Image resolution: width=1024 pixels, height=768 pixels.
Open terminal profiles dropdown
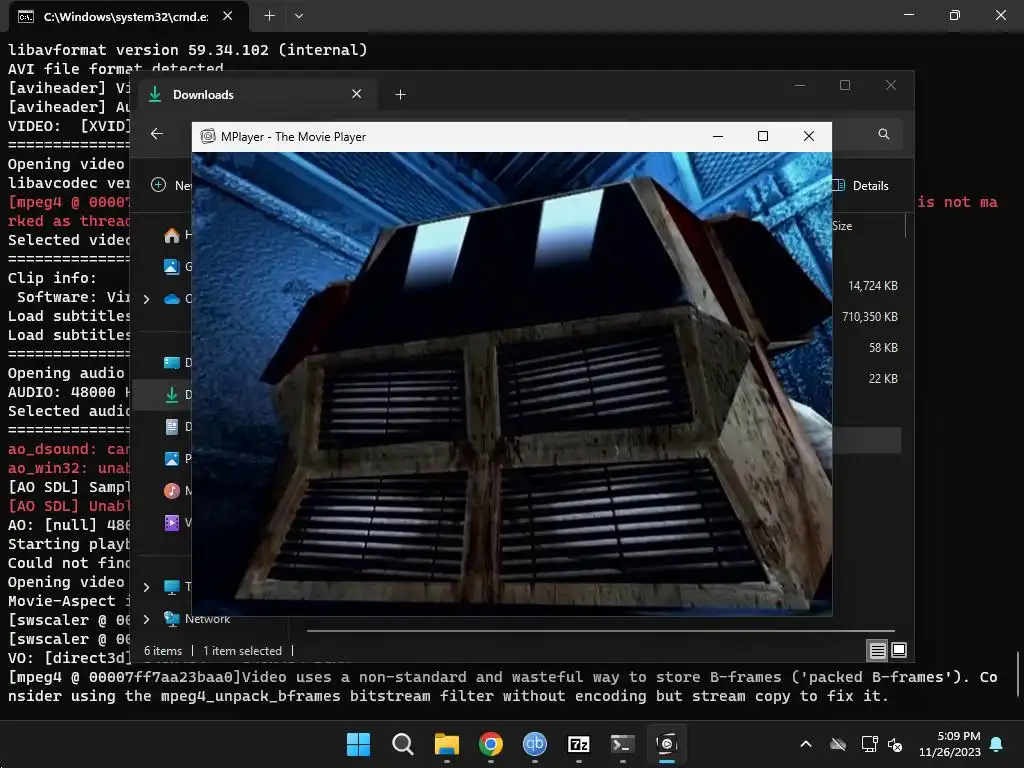pos(298,16)
